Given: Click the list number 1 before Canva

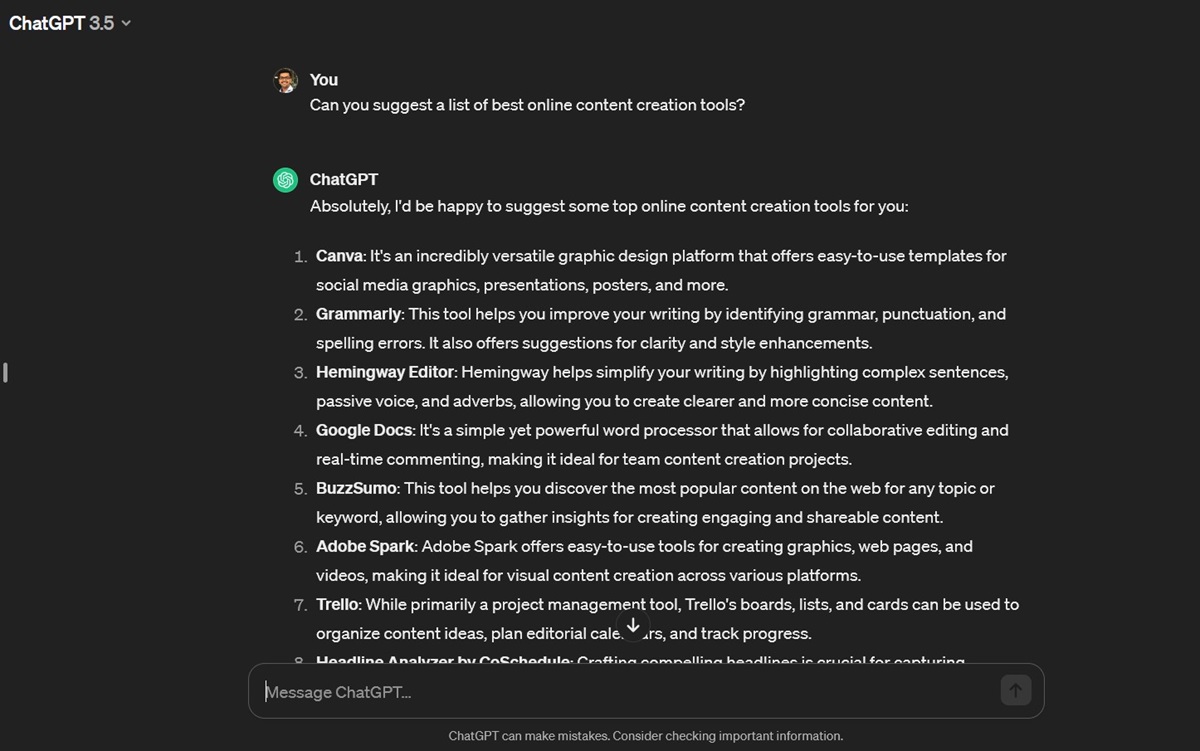Looking at the screenshot, I should pyautogui.click(x=300, y=257).
